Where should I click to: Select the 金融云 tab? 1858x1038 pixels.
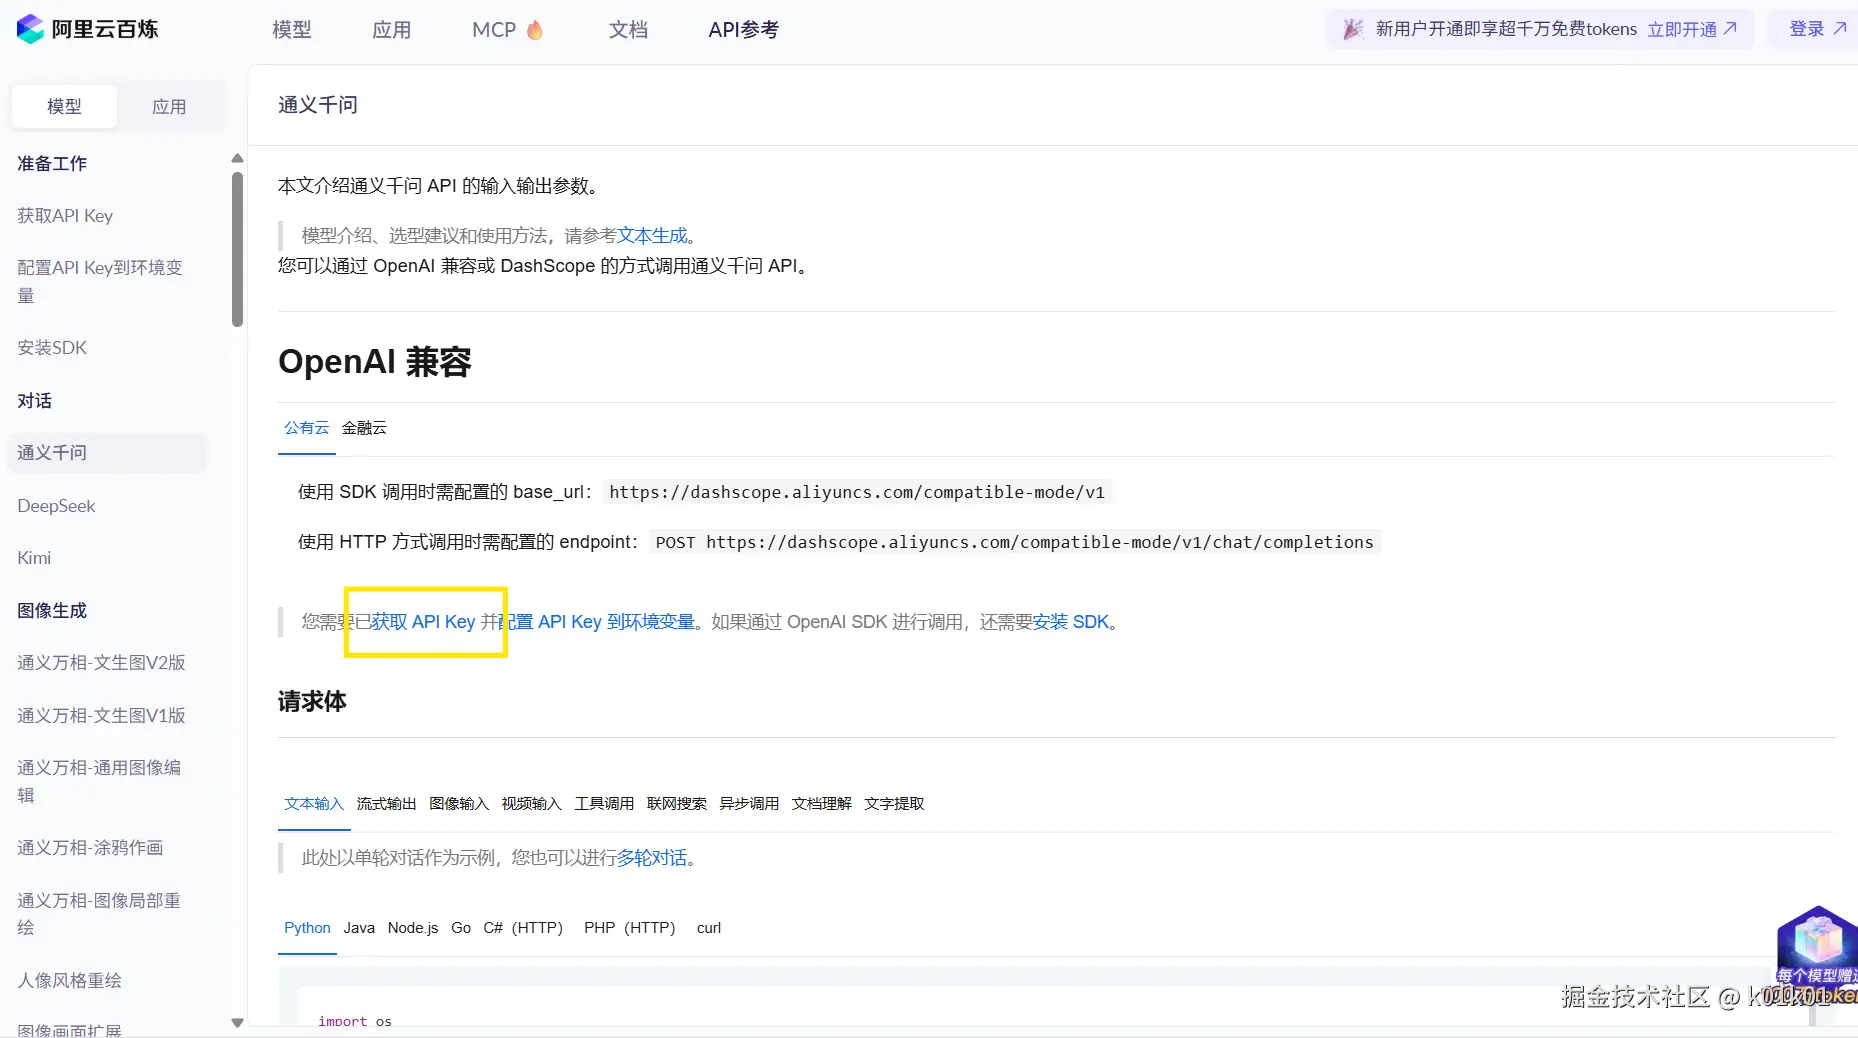[x=364, y=428]
